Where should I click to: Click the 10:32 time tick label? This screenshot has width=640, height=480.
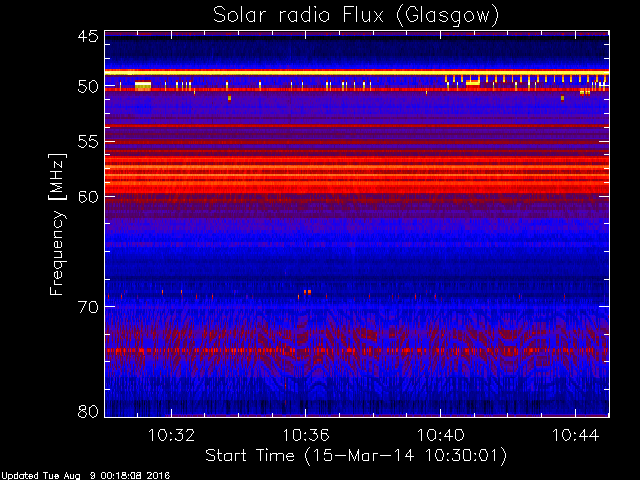(171, 435)
